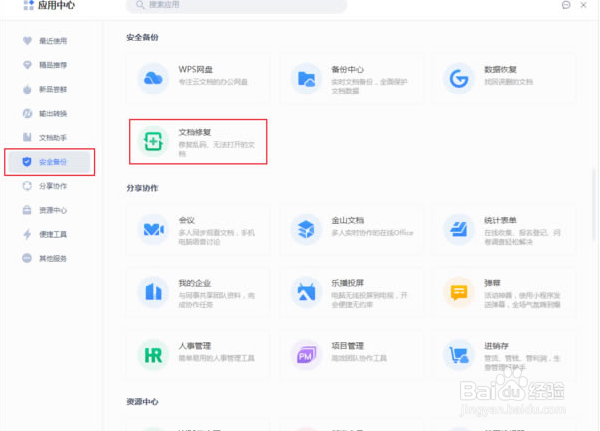Open the 资源中心 sidebar category
Screen dimensions: 600x431
point(49,210)
